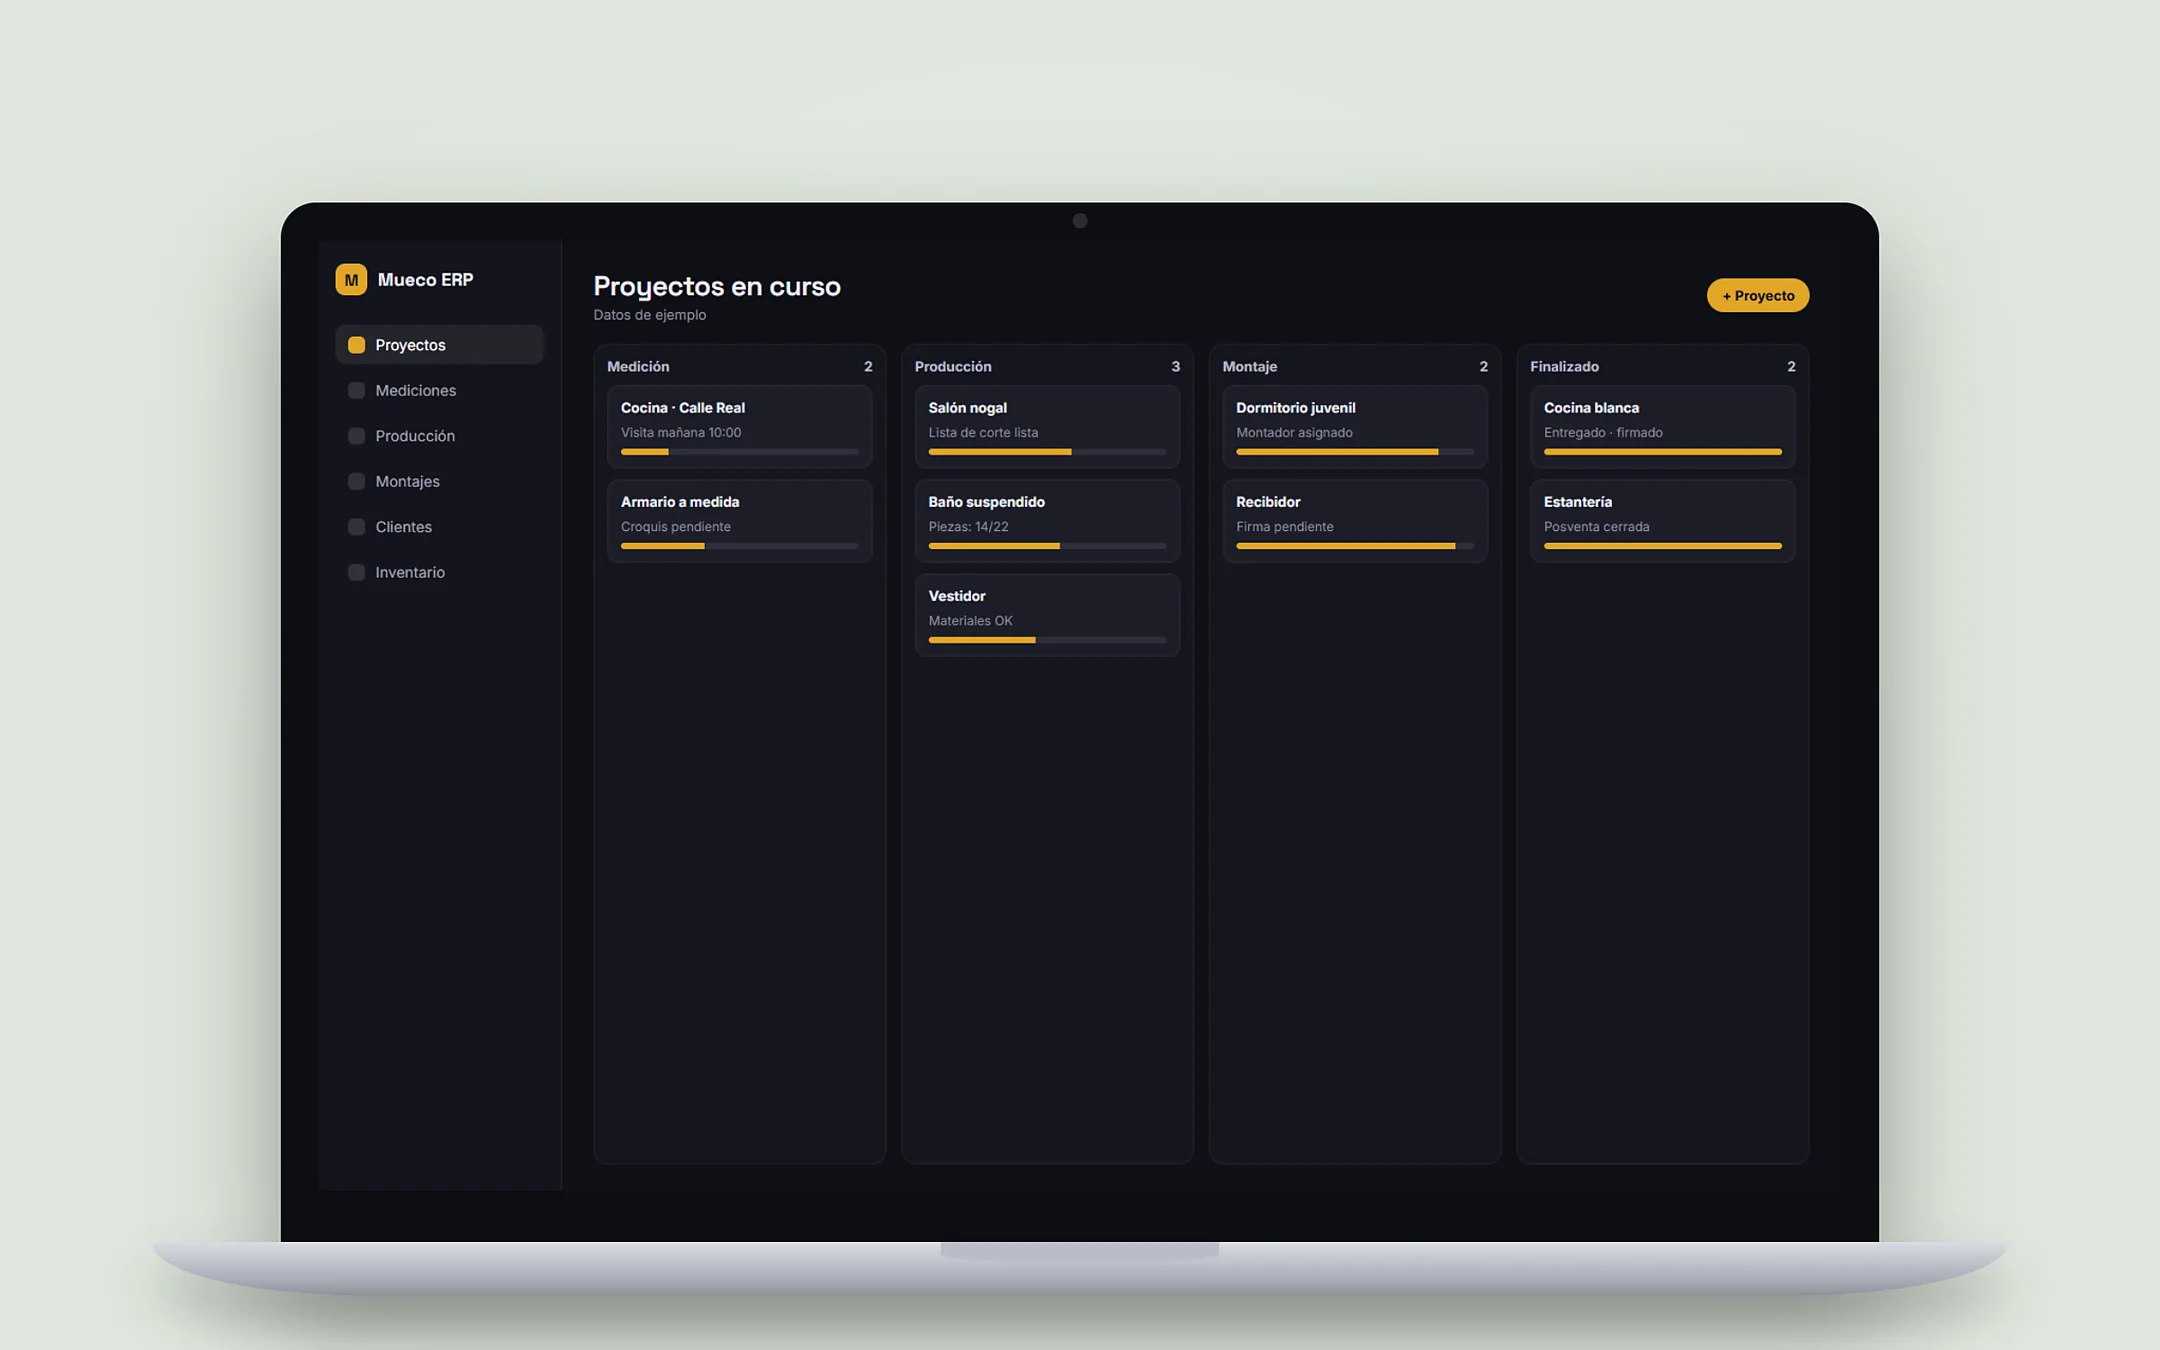Open the Baño suspendido card
The image size is (2160, 1350).
click(x=1047, y=521)
